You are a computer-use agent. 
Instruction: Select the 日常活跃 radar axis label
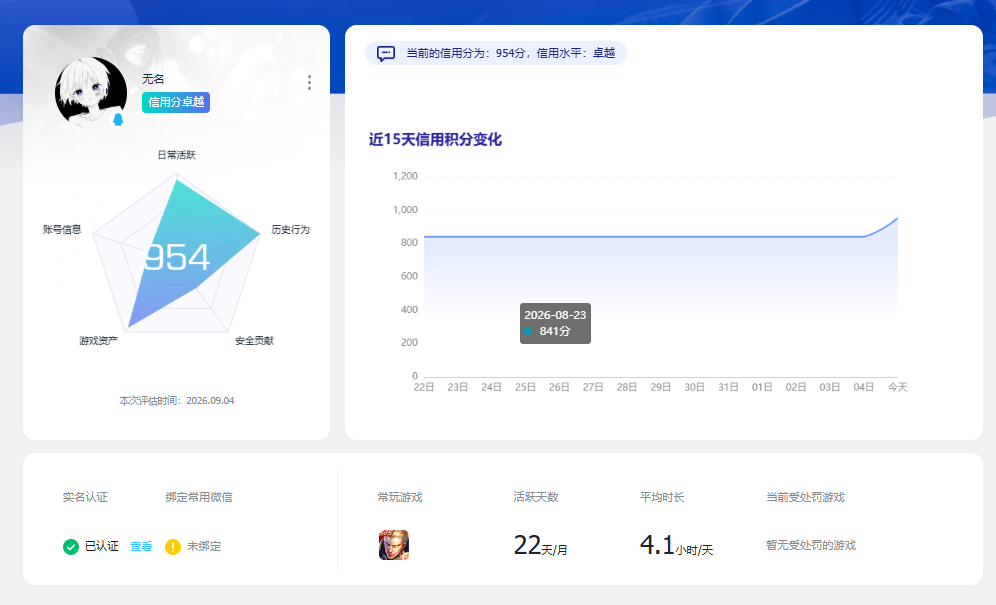coord(177,154)
